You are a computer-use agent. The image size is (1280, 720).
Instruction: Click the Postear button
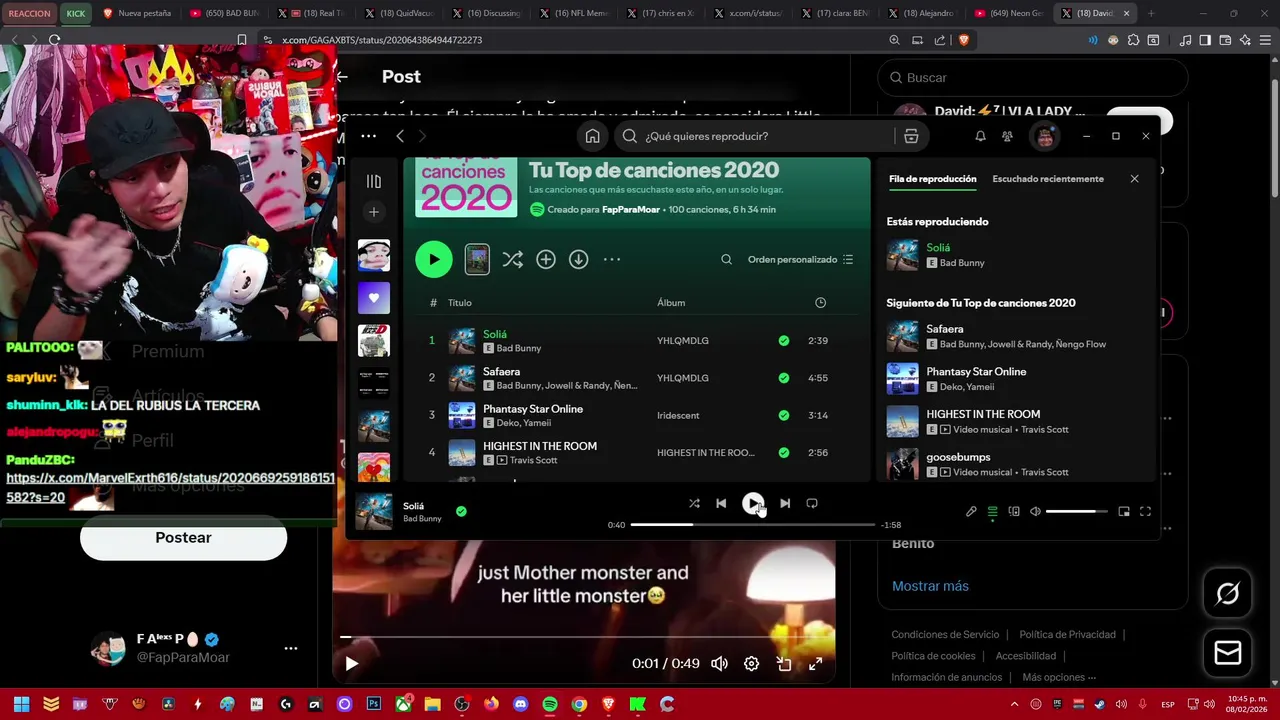coord(183,538)
